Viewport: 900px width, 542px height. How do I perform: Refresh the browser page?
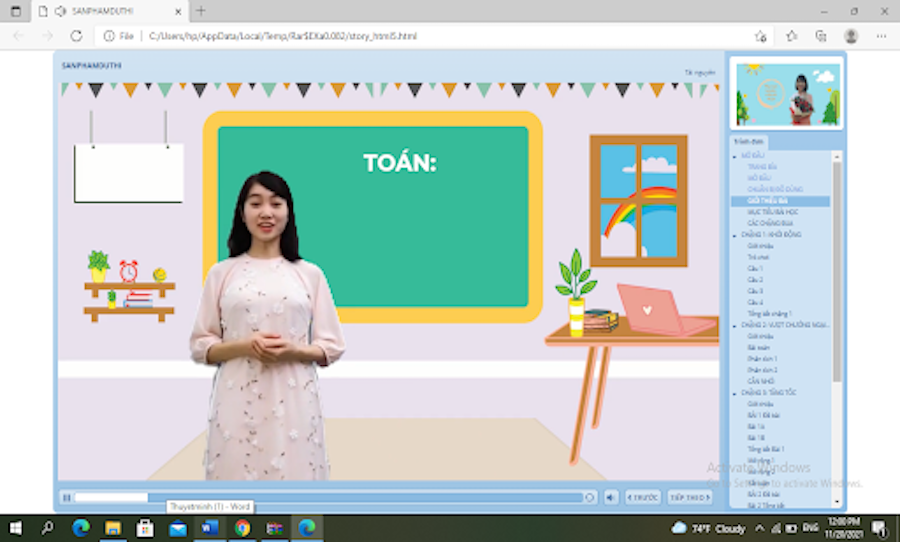pos(76,36)
